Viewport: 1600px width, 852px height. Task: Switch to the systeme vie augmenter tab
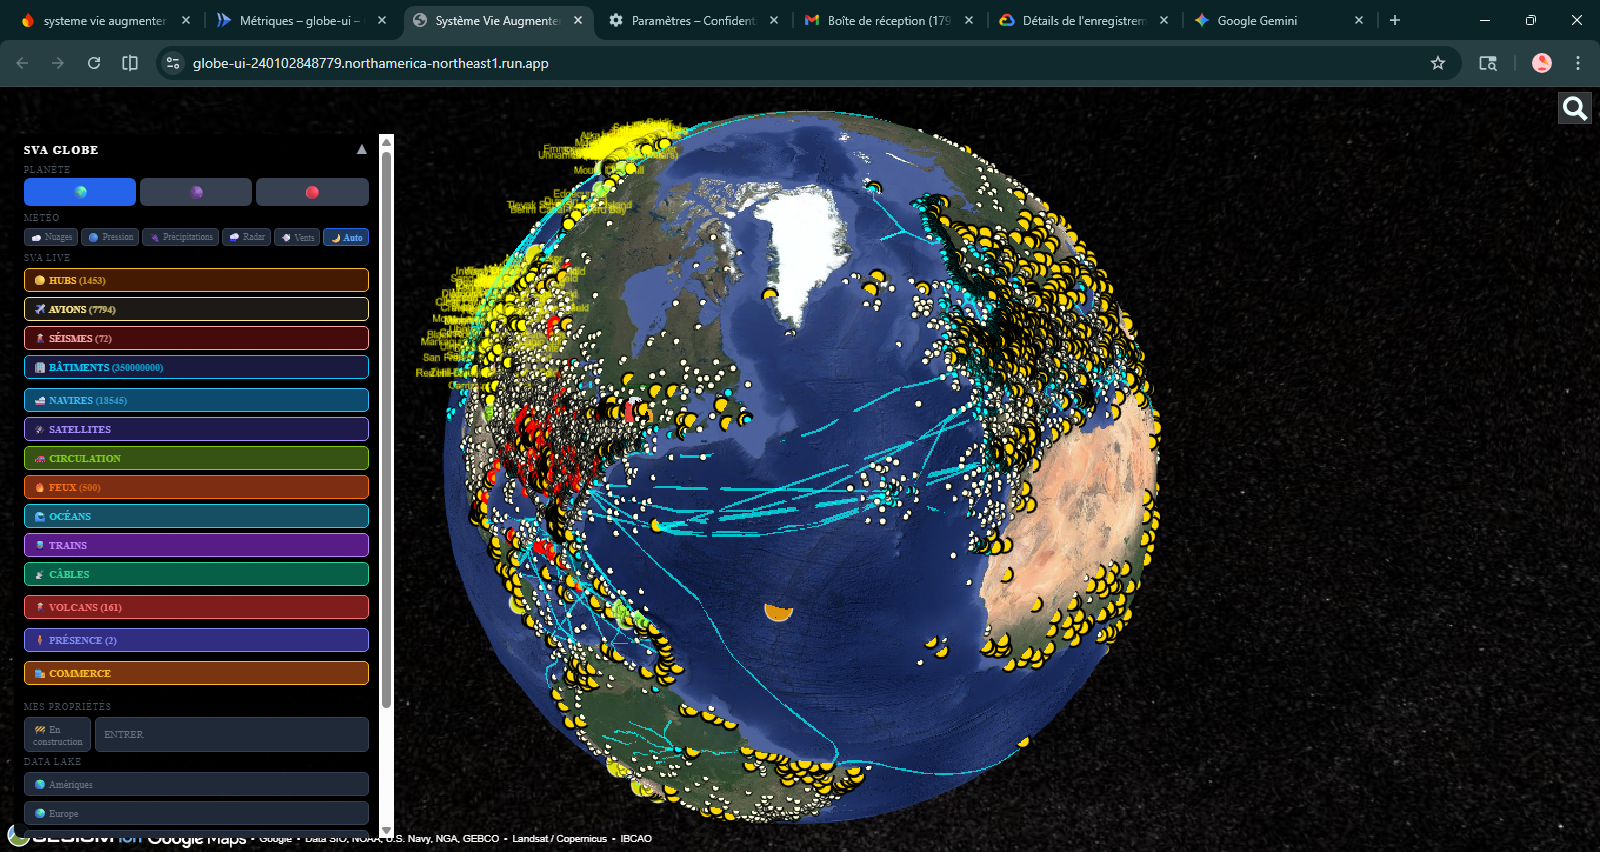click(x=104, y=20)
